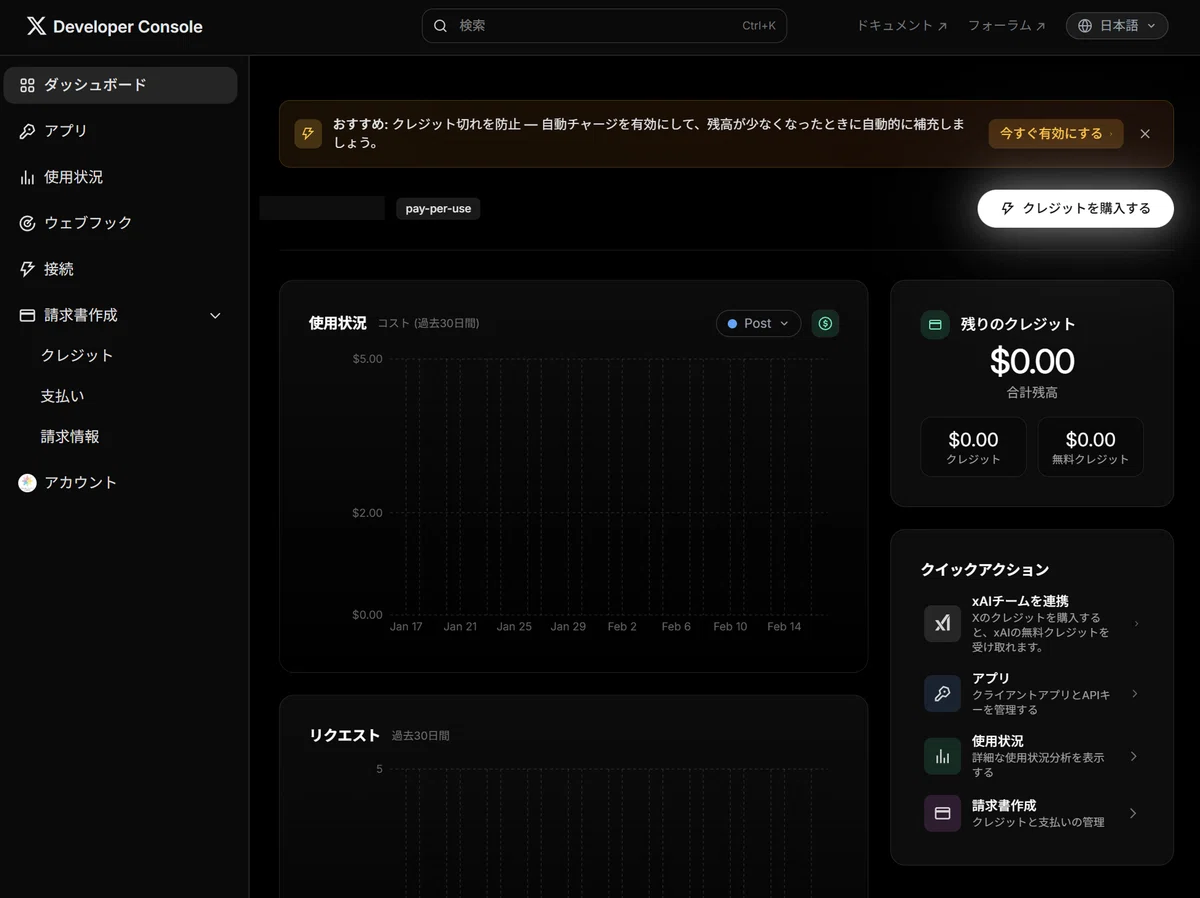Click the X logo in the header
Screen dimensions: 1200x898
[36, 27]
